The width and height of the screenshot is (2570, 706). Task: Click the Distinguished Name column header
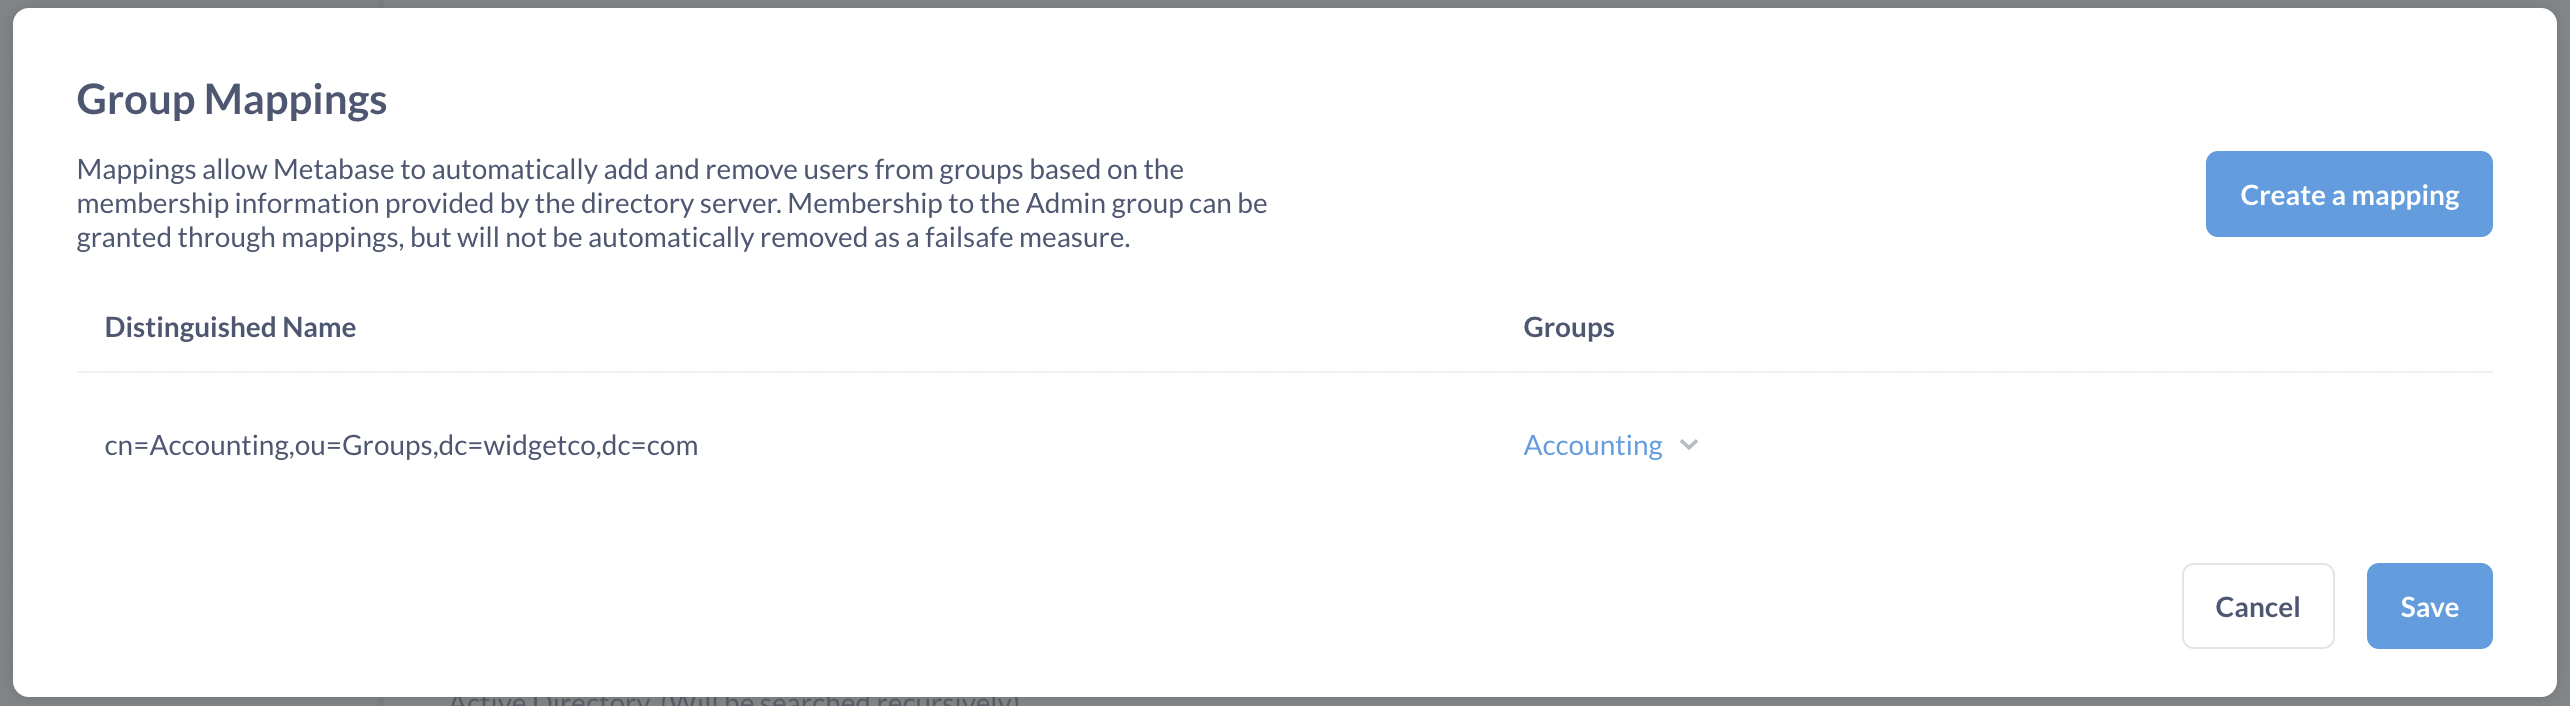tap(230, 327)
